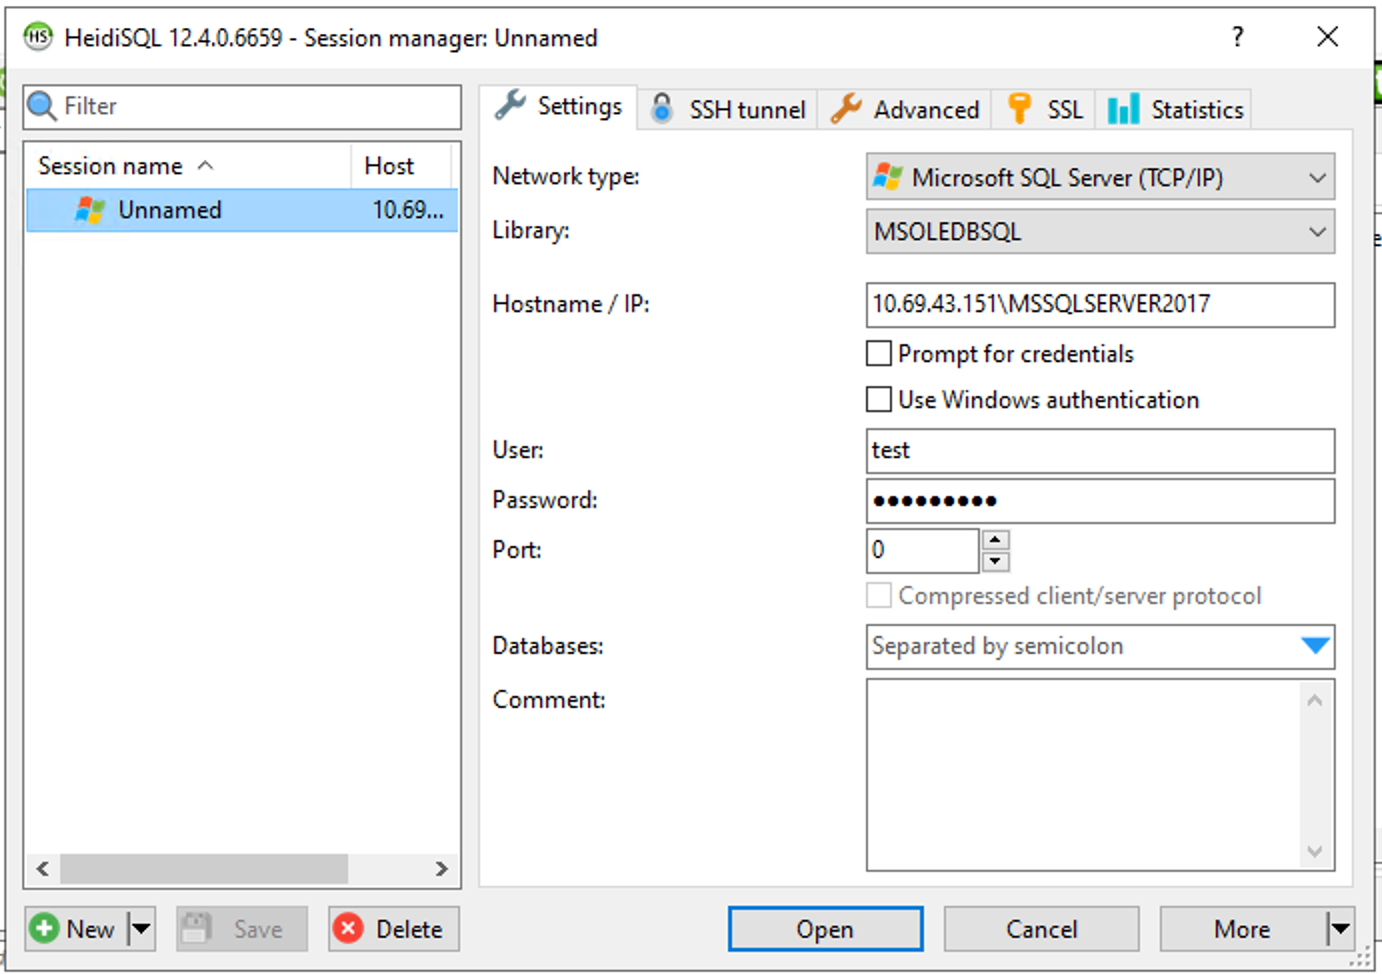
Task: Click into the Hostname / IP field
Action: pos(1098,304)
